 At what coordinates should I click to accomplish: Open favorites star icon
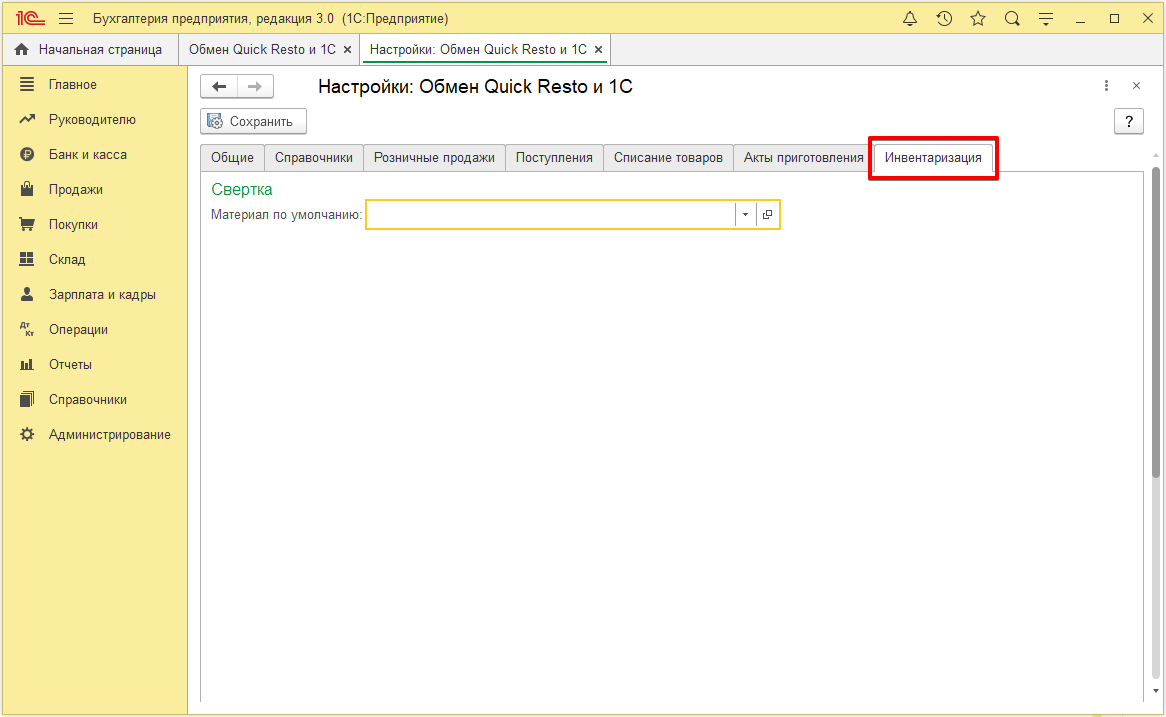(x=978, y=19)
